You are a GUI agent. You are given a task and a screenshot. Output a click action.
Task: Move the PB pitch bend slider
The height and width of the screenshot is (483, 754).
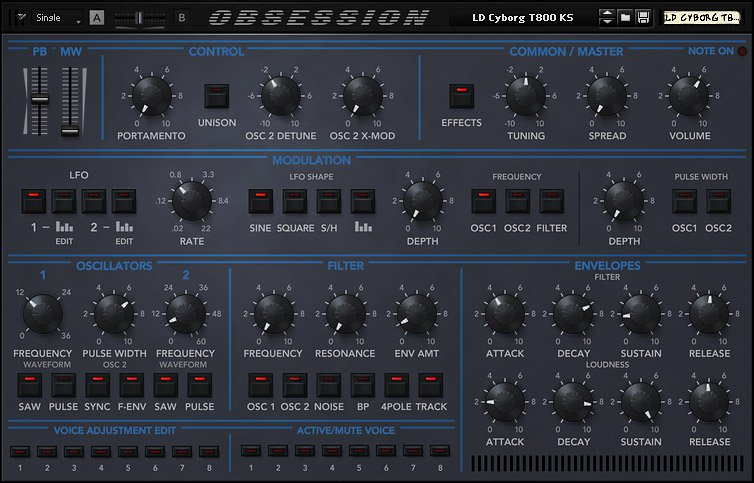[x=39, y=101]
